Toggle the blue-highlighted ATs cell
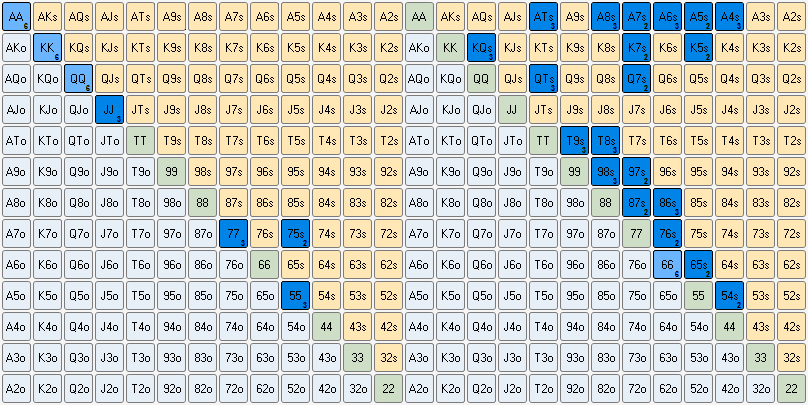 pyautogui.click(x=543, y=17)
